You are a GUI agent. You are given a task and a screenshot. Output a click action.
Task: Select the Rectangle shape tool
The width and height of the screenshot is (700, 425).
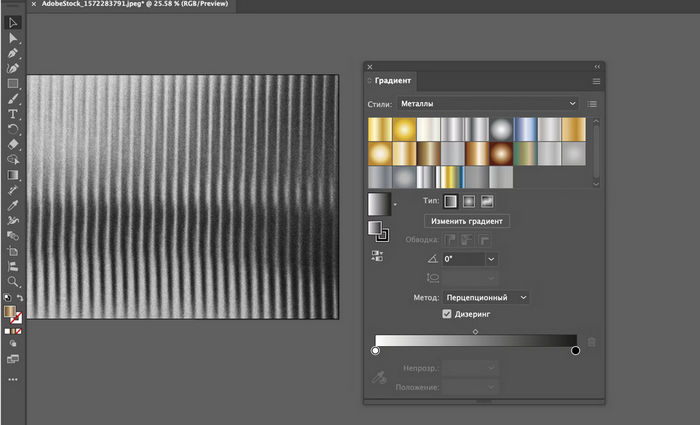13,83
